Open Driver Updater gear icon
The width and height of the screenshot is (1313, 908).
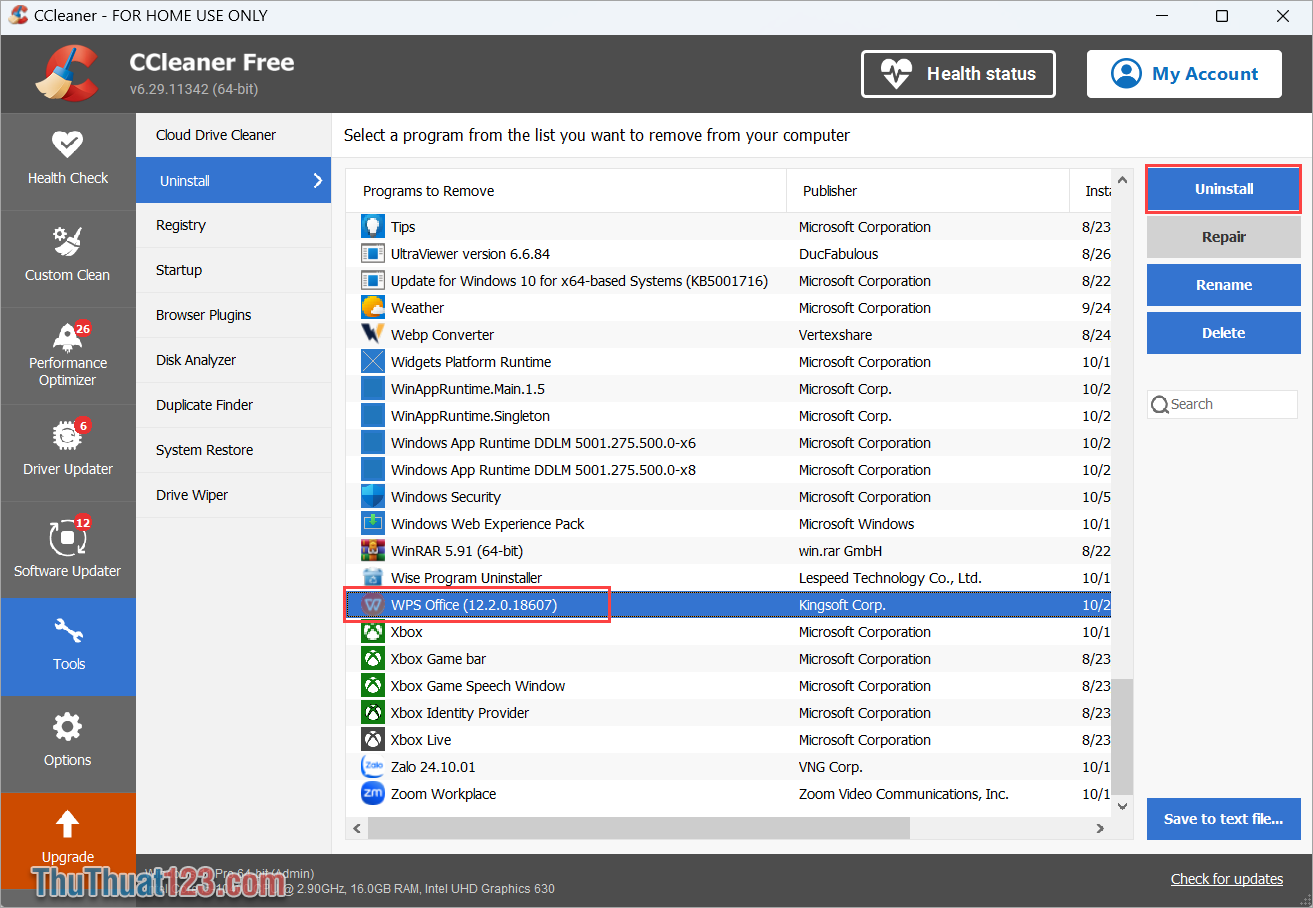66,435
